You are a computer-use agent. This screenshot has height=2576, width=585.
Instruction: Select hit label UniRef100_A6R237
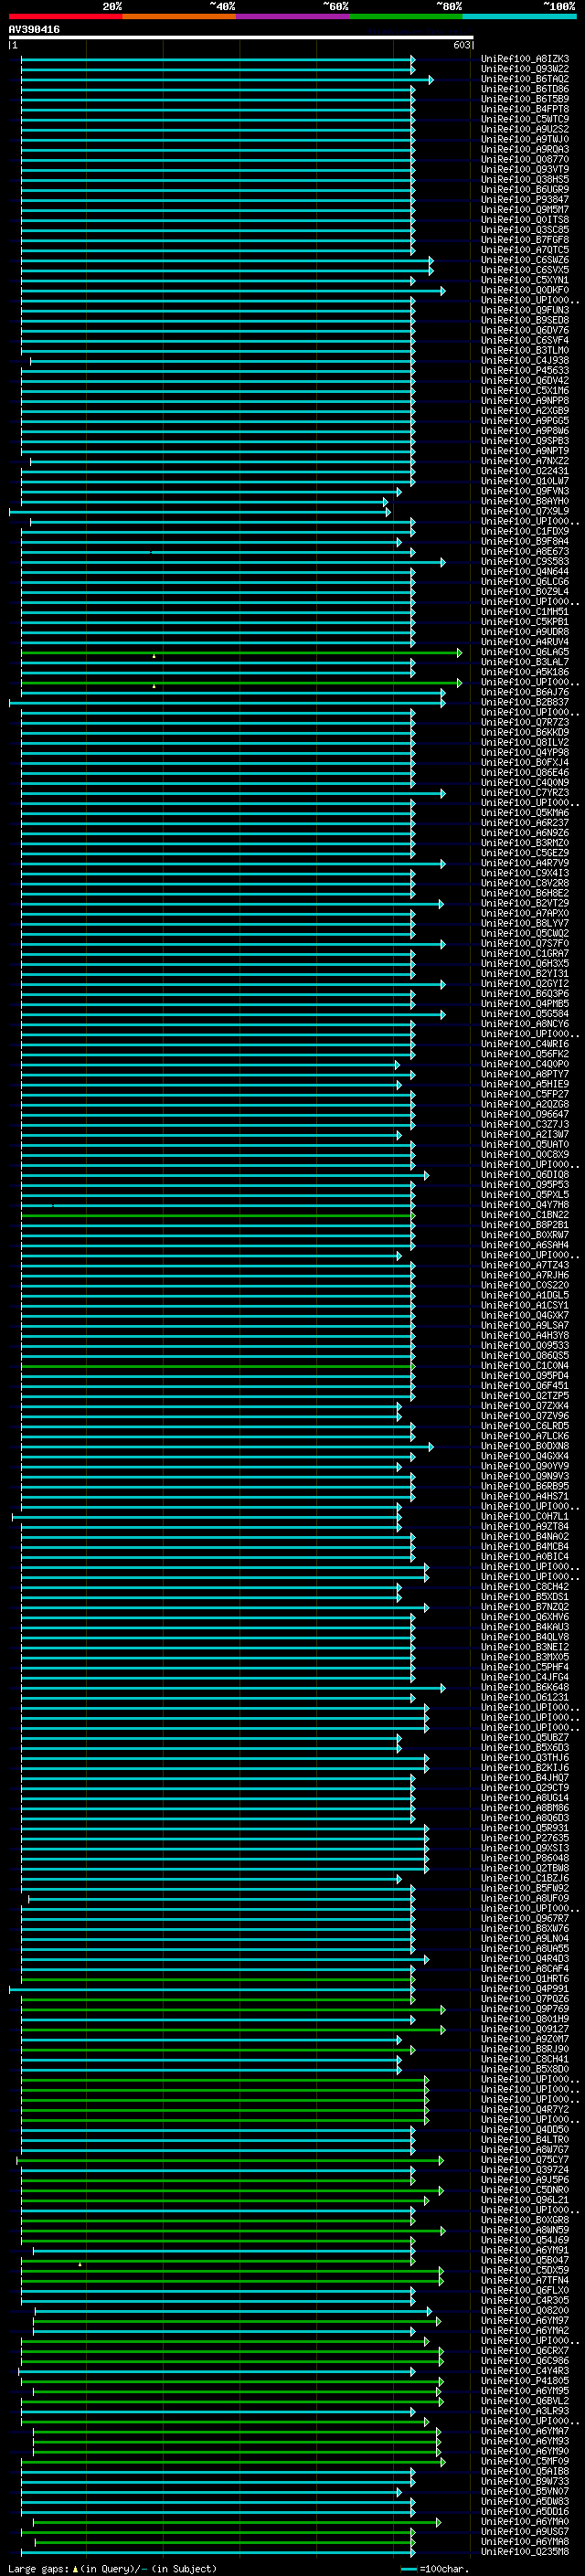click(525, 823)
